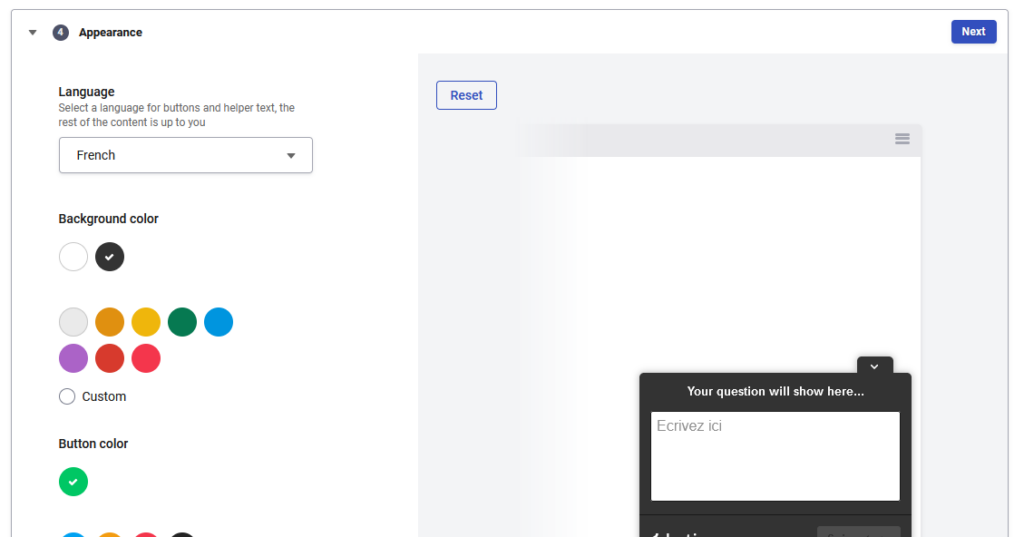Open the hamburger menu in preview
Image resolution: width=1024 pixels, height=537 pixels.
(902, 139)
